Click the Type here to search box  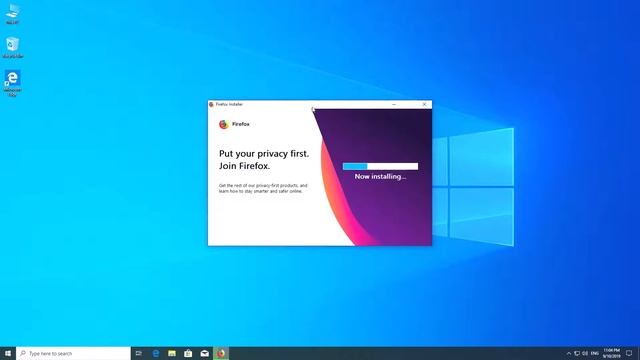pyautogui.click(x=73, y=353)
